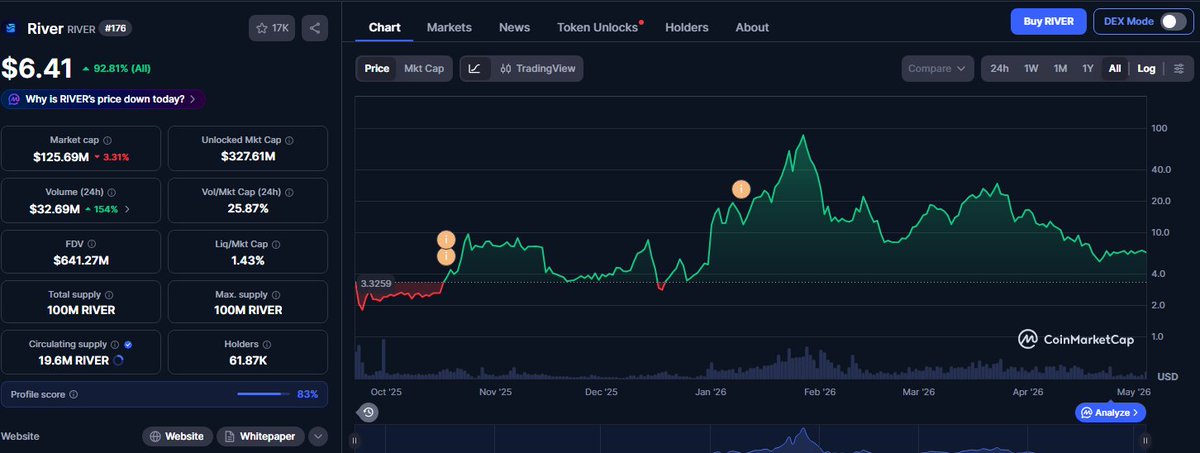Click the $641.27M FDV value

[x=81, y=260]
